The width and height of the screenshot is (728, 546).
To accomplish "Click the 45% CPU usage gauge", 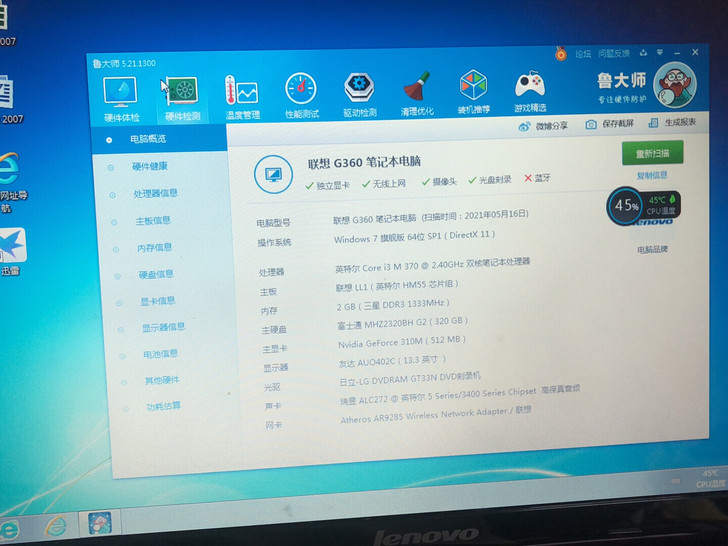I will point(625,206).
